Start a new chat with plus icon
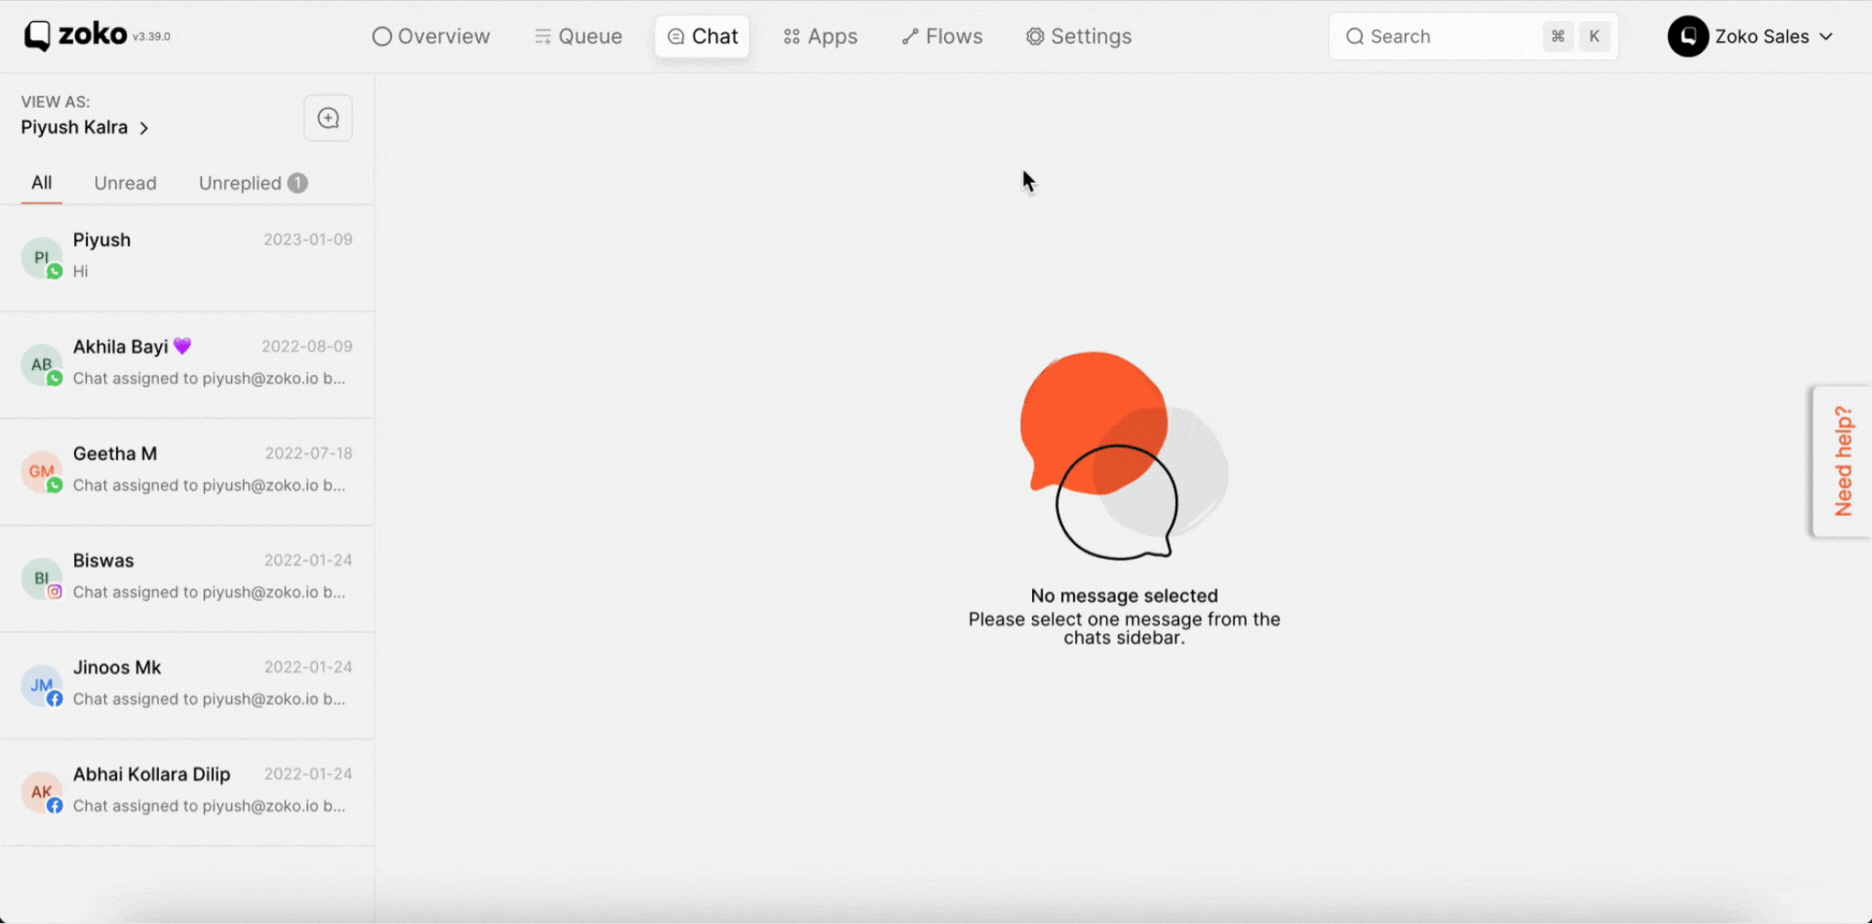 coord(328,118)
